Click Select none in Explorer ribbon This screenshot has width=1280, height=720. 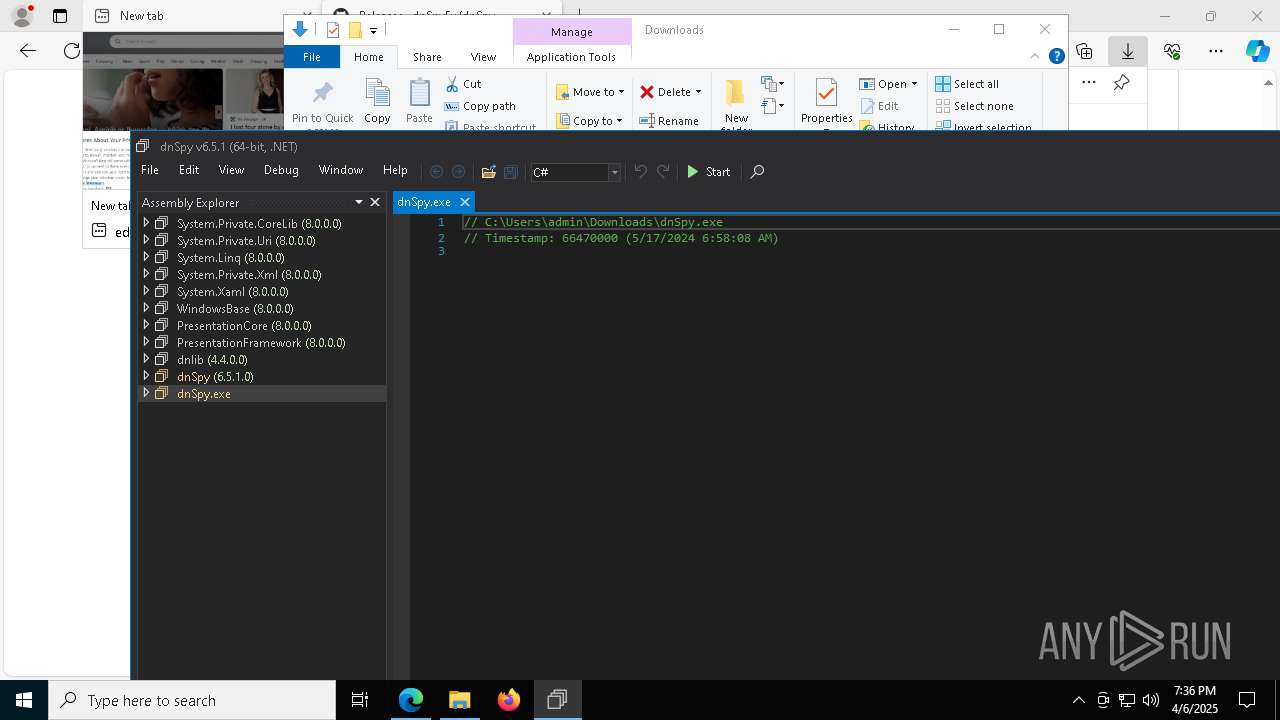click(974, 106)
